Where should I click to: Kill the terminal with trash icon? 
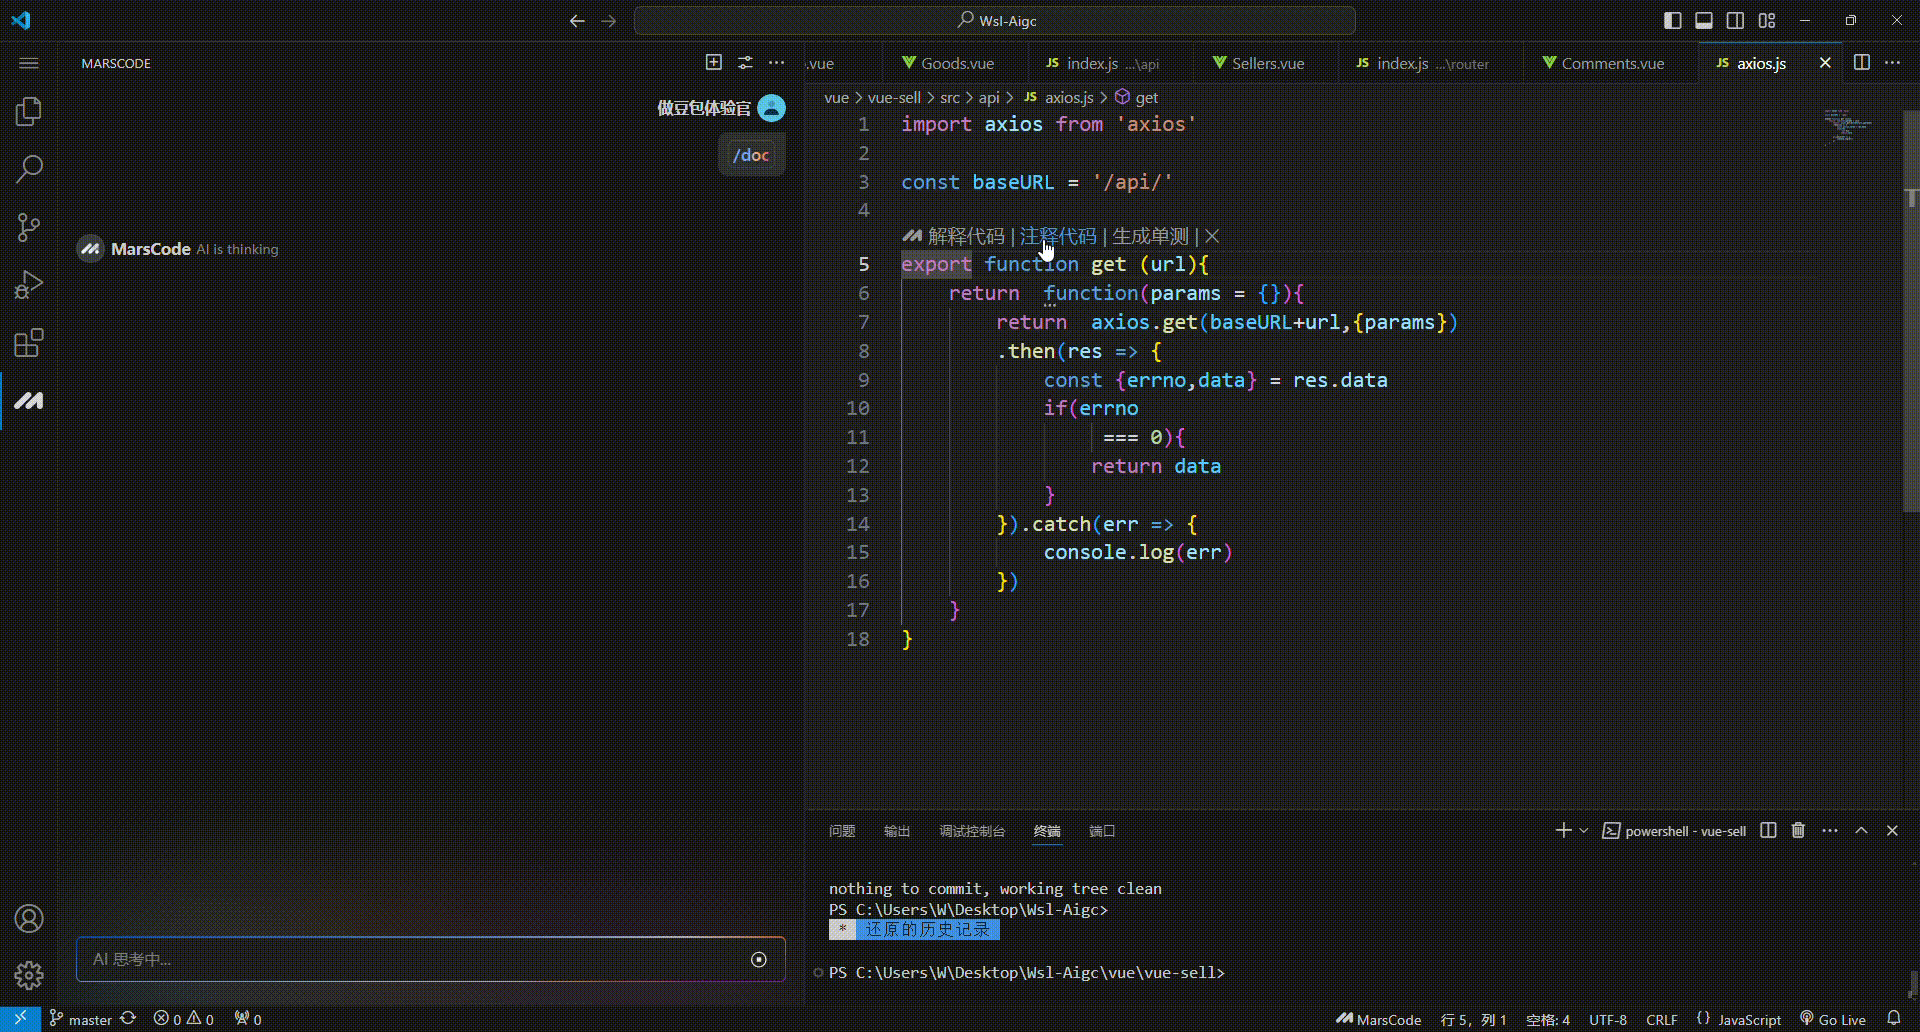tap(1798, 831)
